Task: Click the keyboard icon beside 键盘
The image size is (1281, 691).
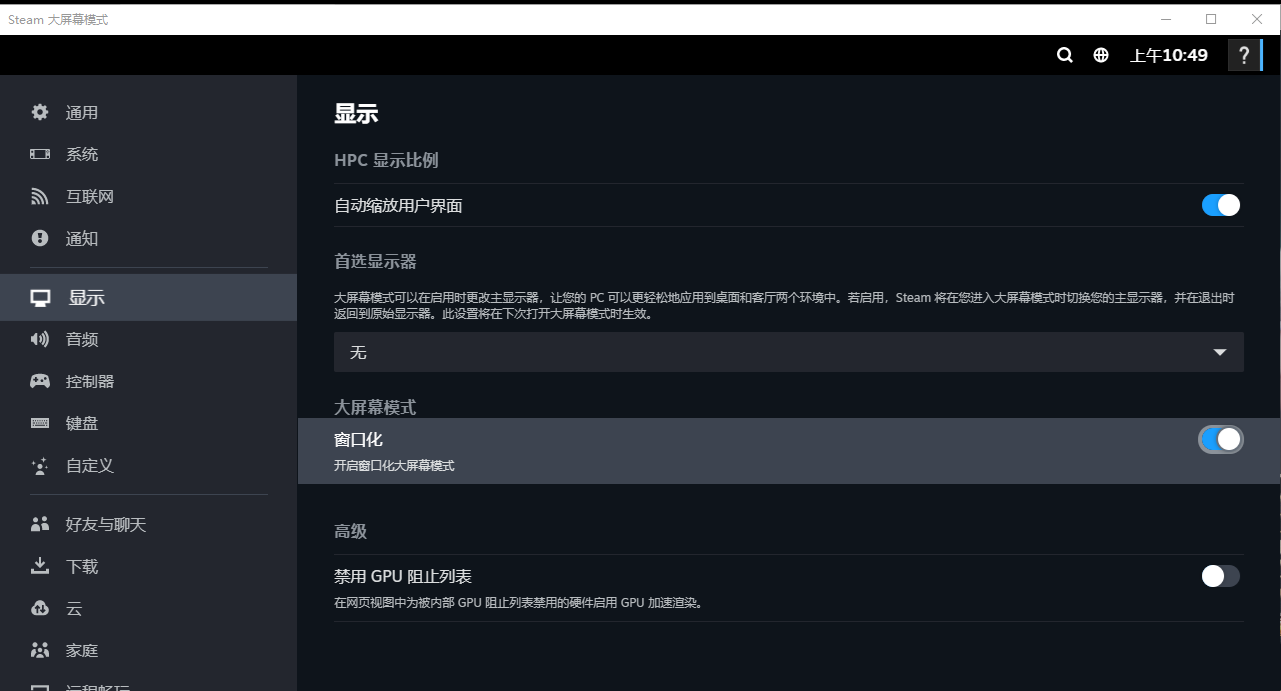Action: (40, 423)
